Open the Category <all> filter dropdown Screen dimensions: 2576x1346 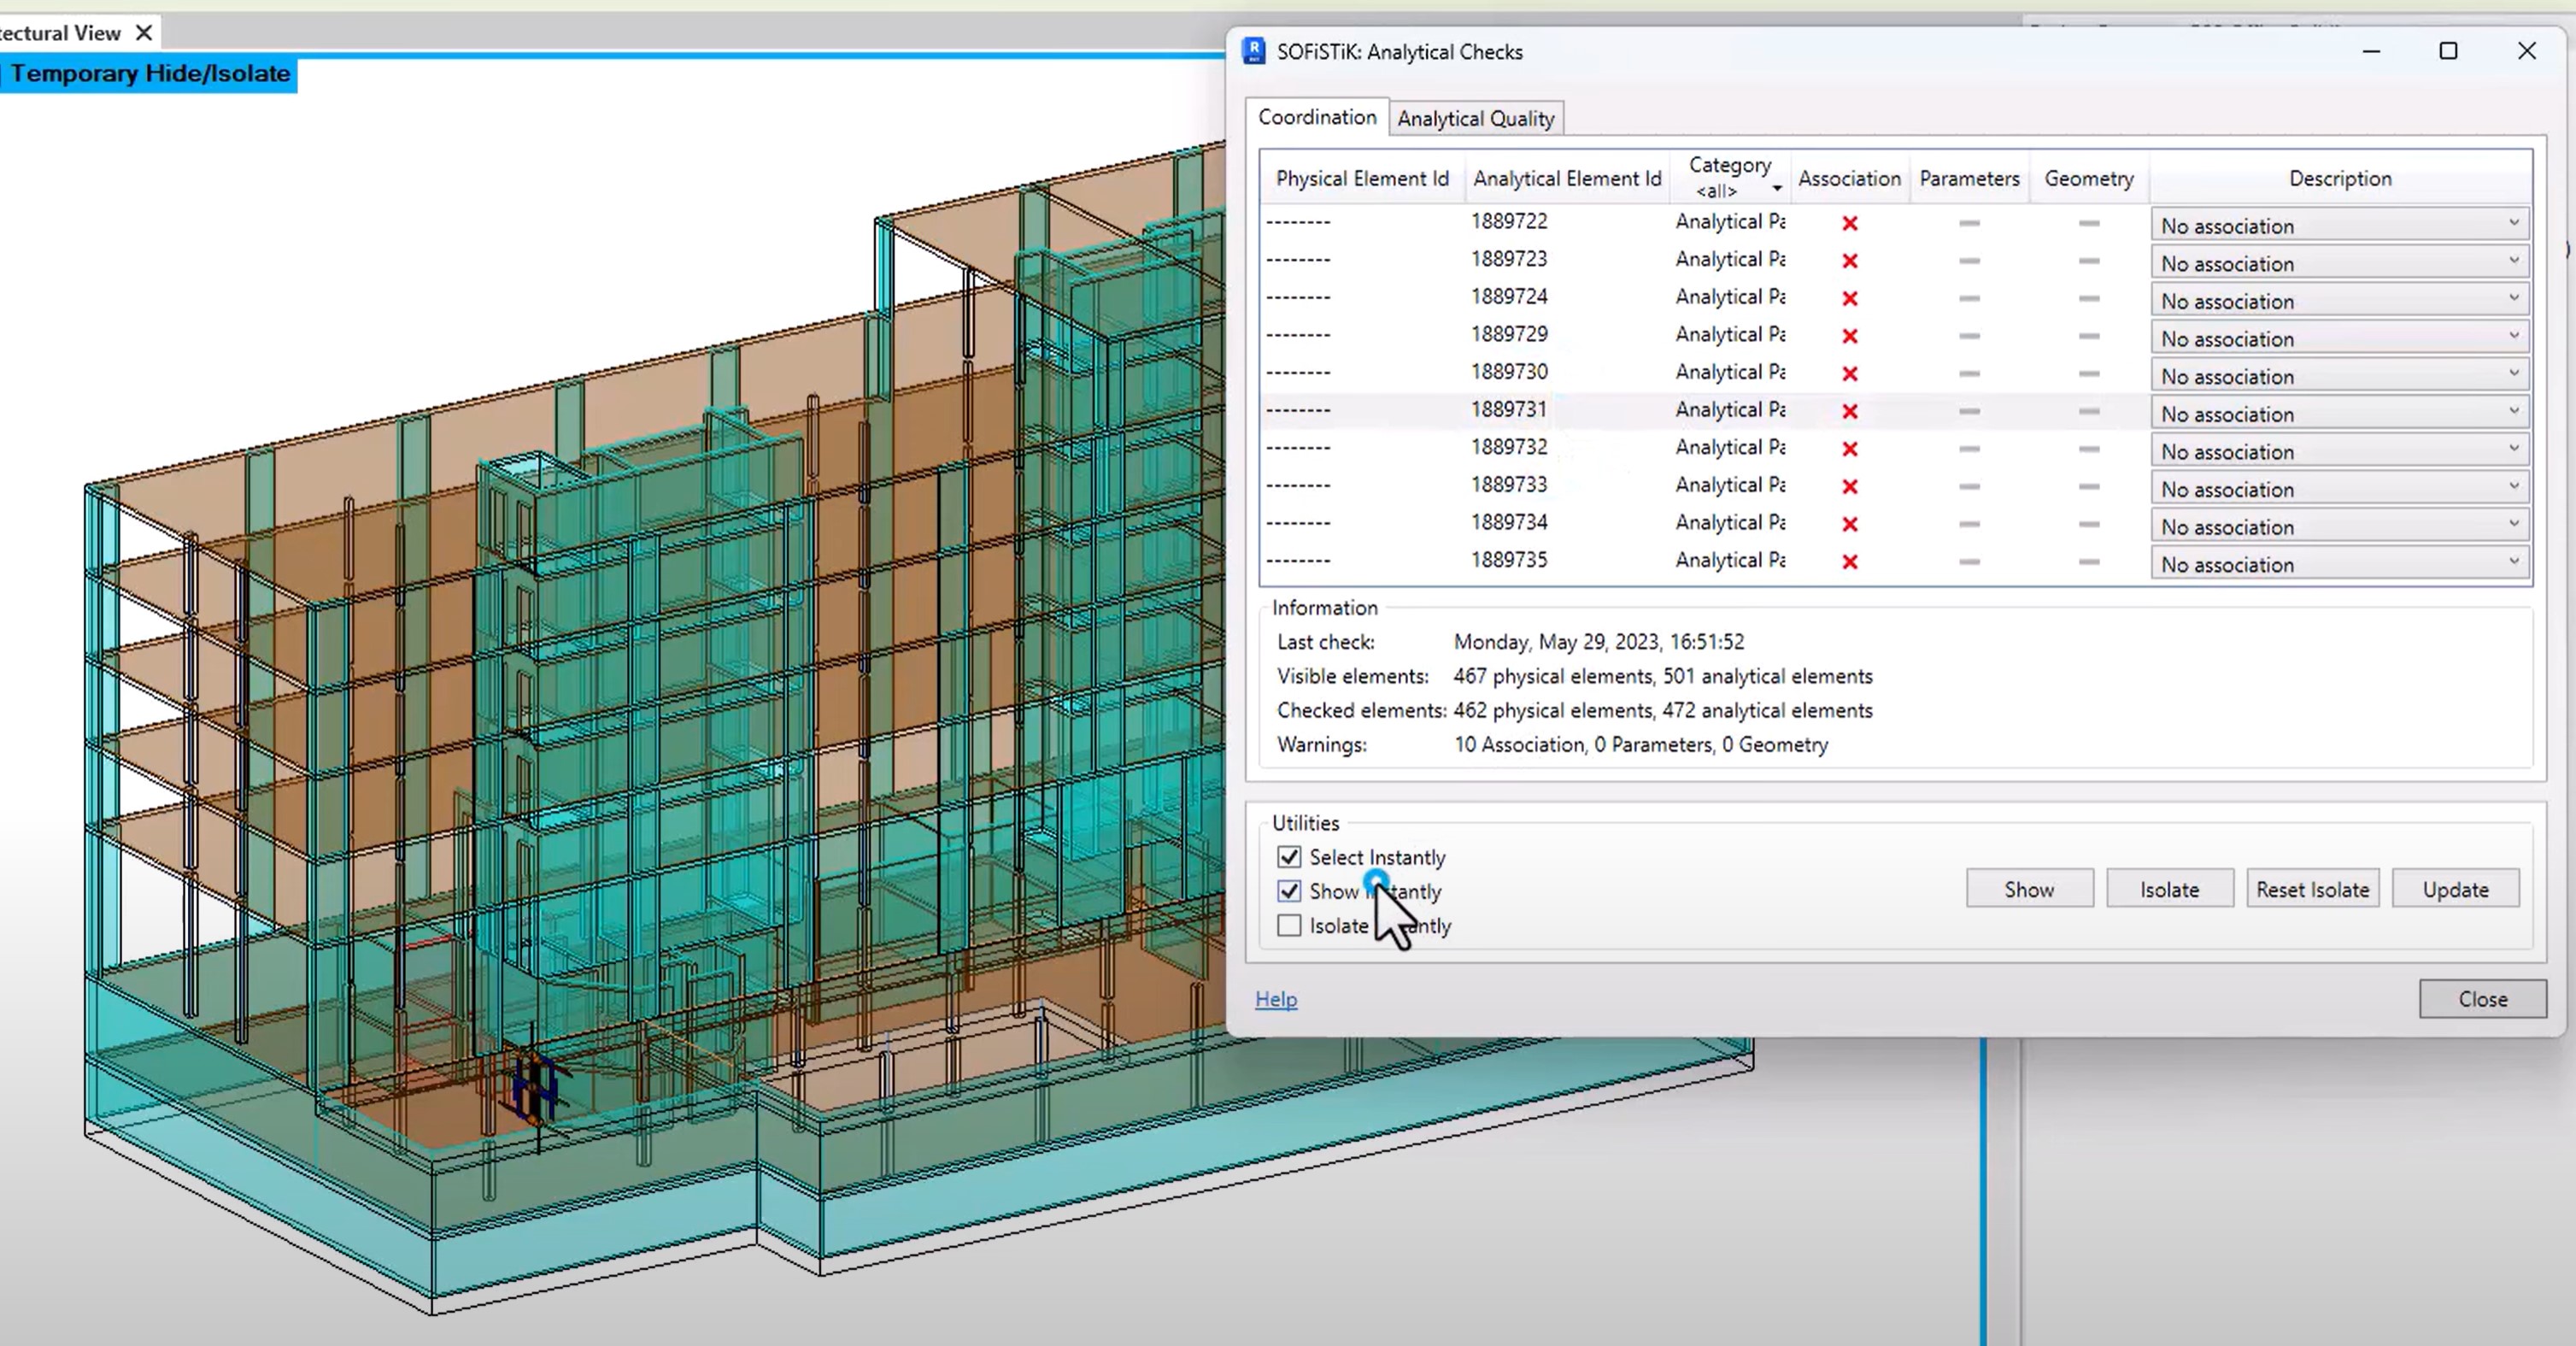point(1776,189)
